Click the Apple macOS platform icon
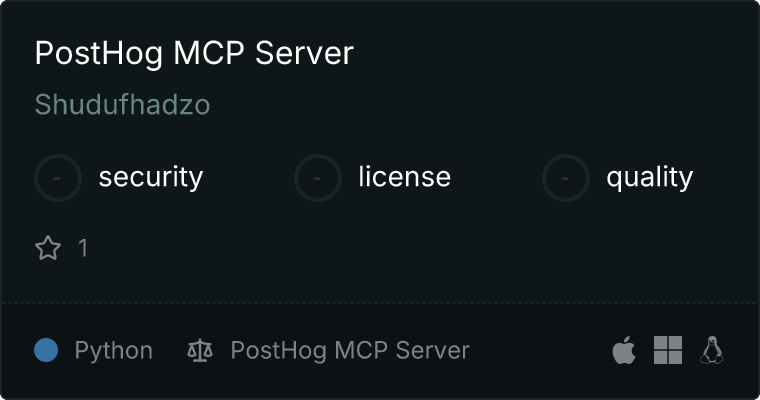The height and width of the screenshot is (400, 760). [624, 350]
